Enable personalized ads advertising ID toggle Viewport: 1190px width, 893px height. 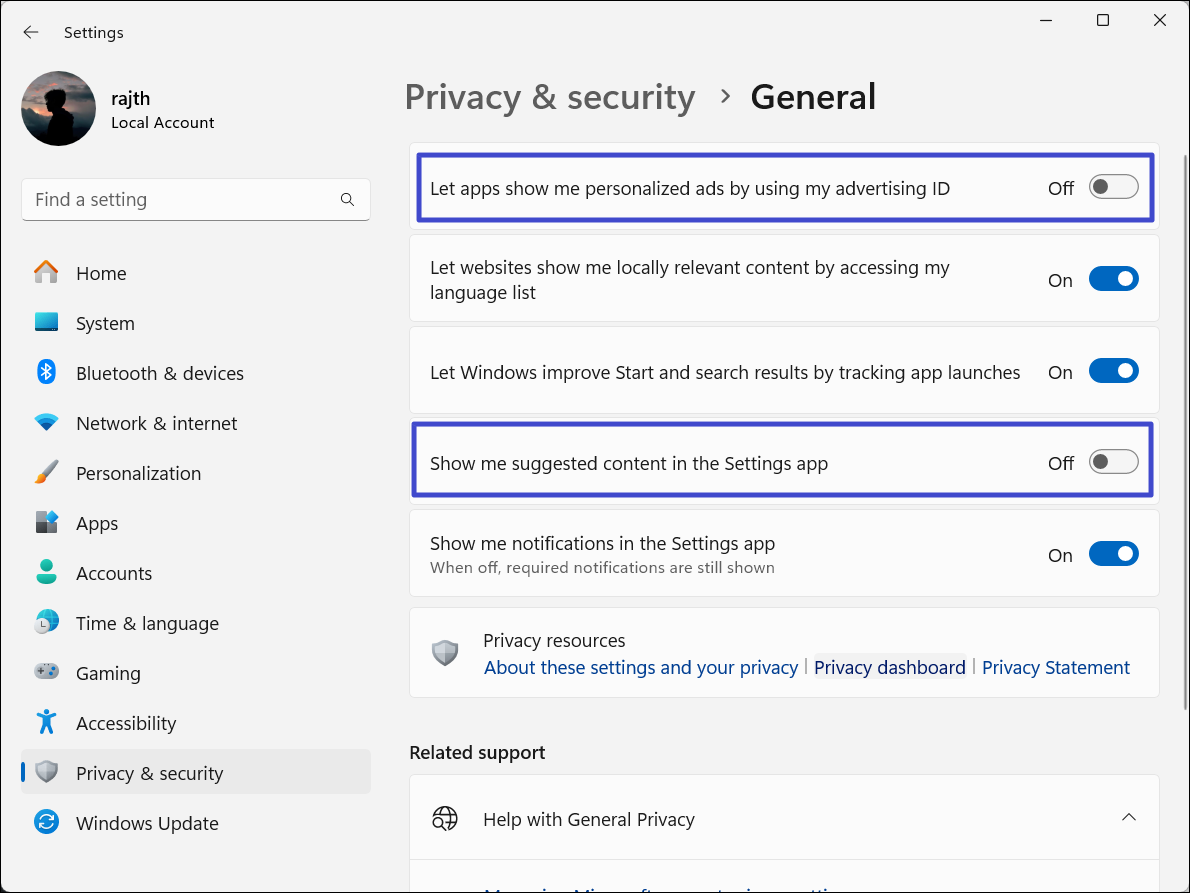pyautogui.click(x=1113, y=187)
